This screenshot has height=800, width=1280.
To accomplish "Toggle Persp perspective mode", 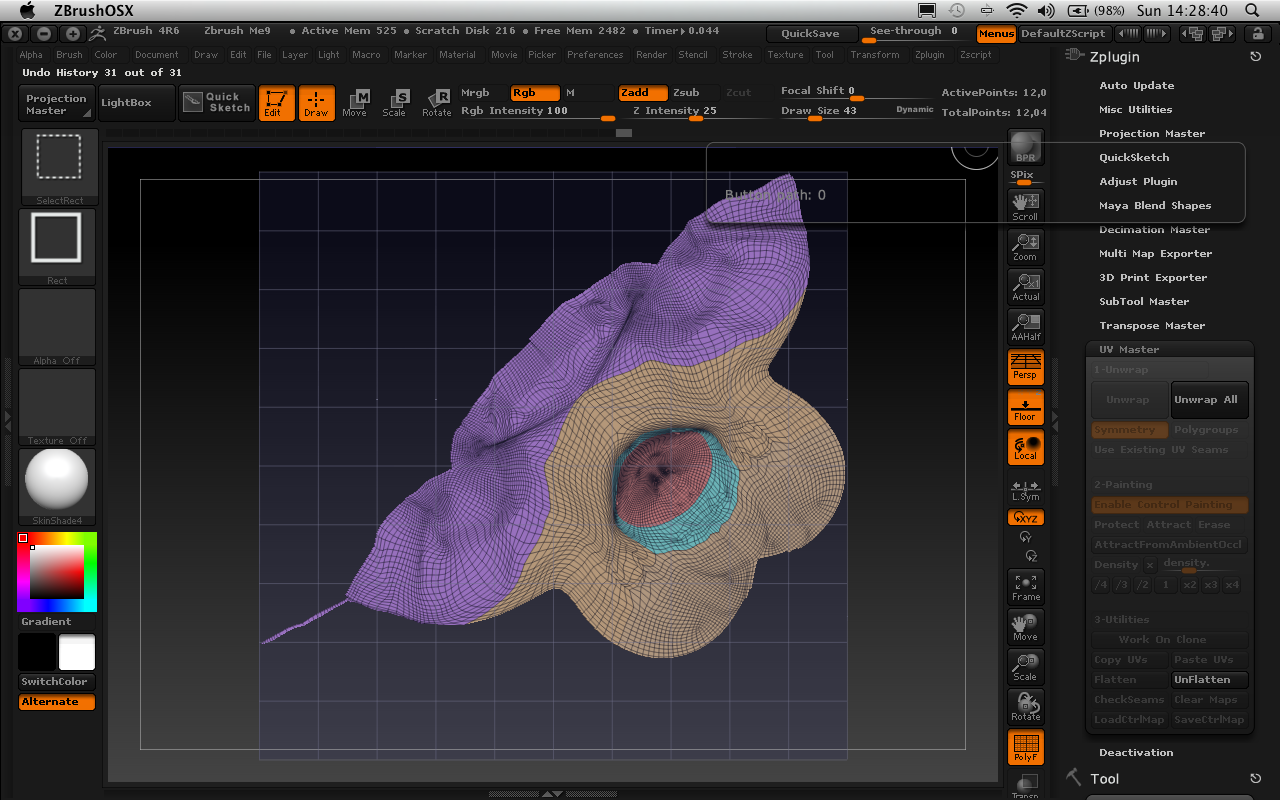I will pos(1025,366).
